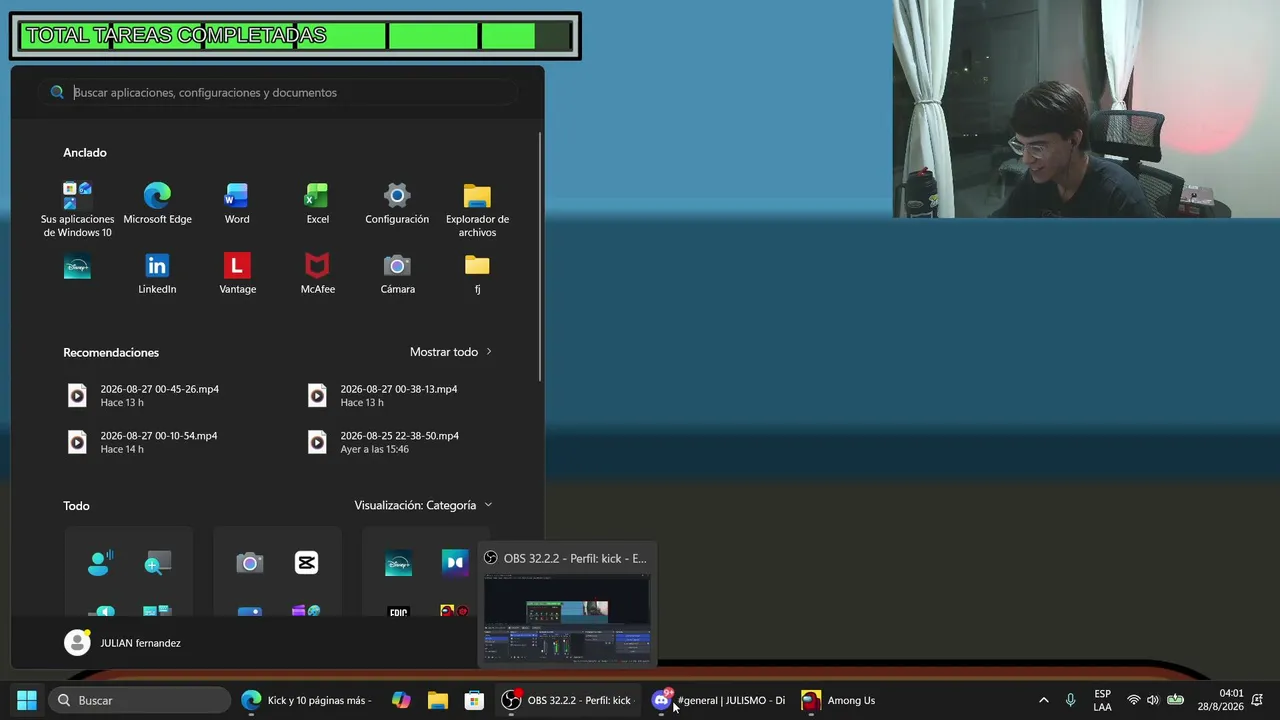Open Configuración gear in pinned apps
1280x720 pixels.
click(x=397, y=204)
